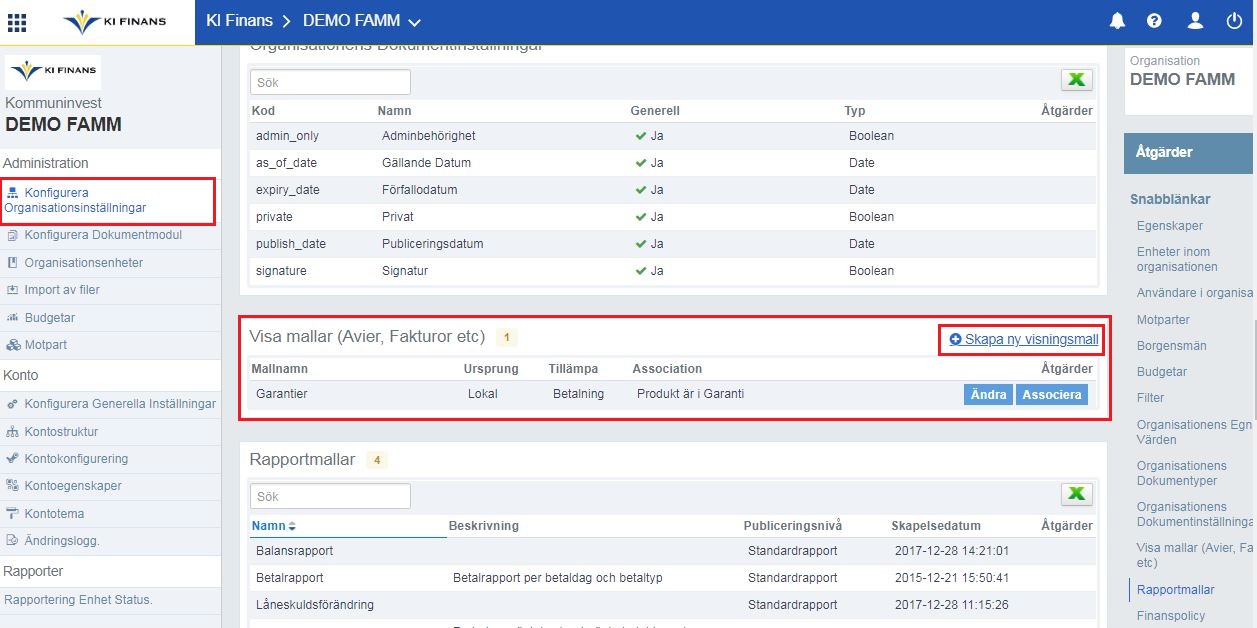Screen dimensions: 1257x628
Task: Open the apps grid menu icon
Action: 17,22
